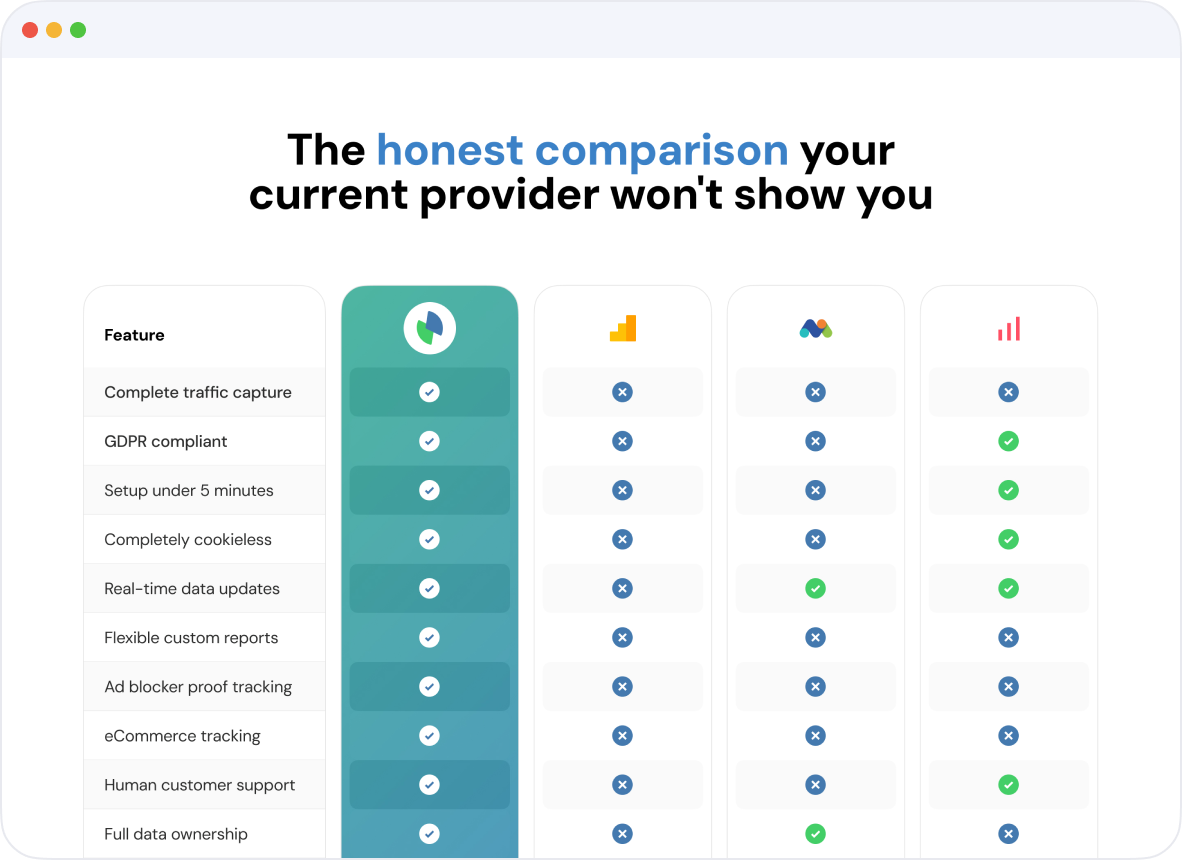1182x860 pixels.
Task: Select the Ad blocker proof tracking row label
Action: [x=198, y=687]
